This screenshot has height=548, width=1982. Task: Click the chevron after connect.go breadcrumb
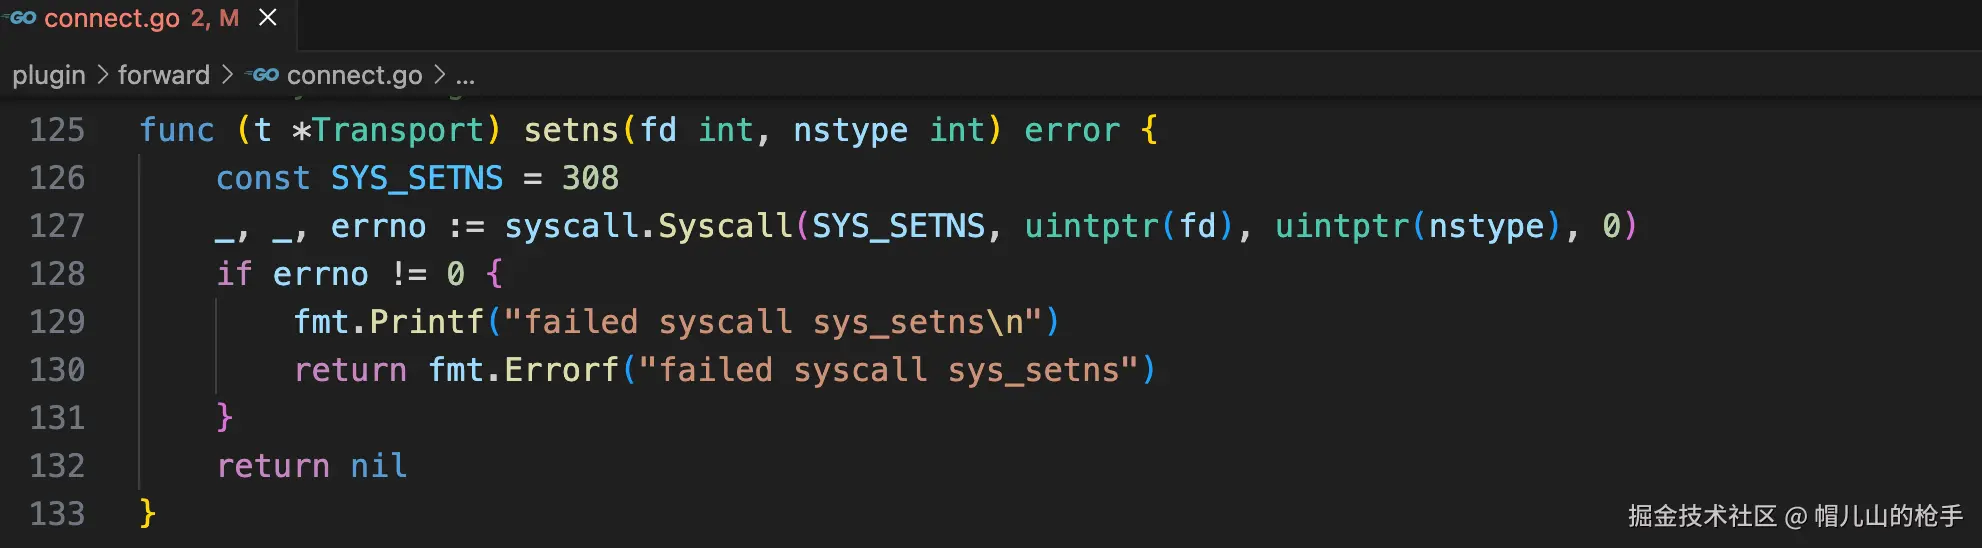pos(439,75)
